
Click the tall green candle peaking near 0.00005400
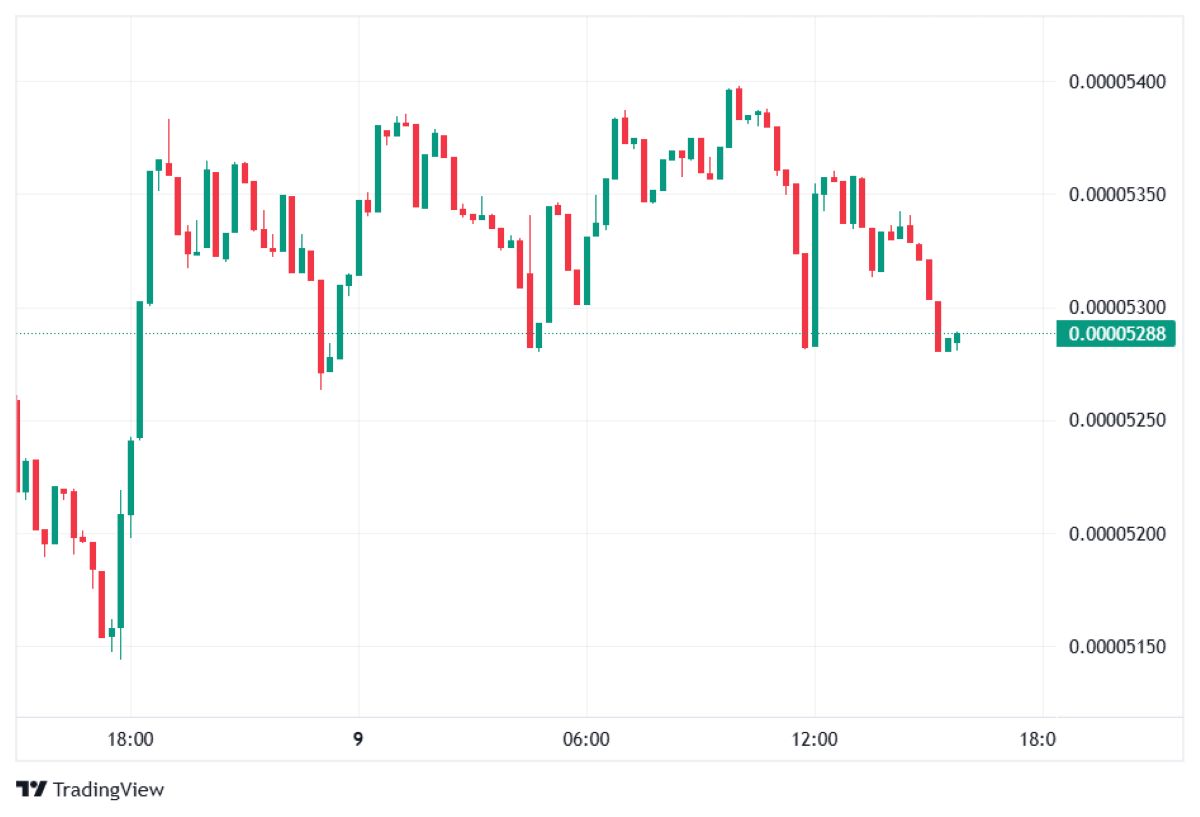(729, 118)
